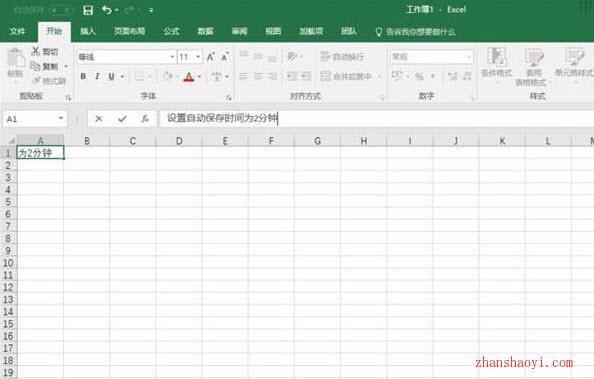Click the Redo arrow icon
Image resolution: width=594 pixels, height=379 pixels.
coord(129,10)
